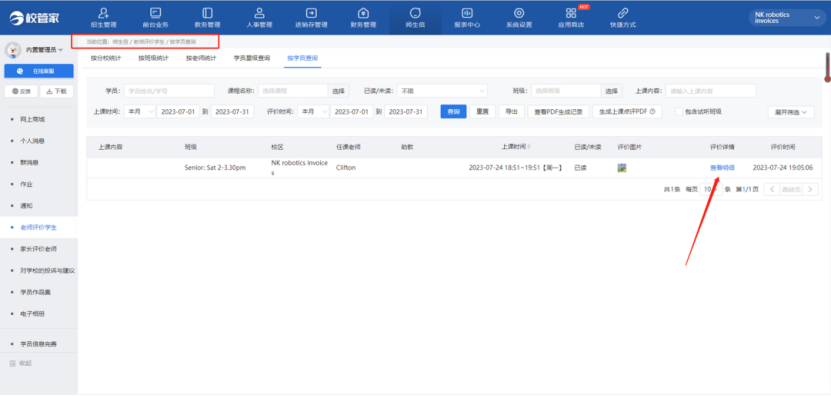Open the 上课时间 本月 range dropdown

pos(140,111)
